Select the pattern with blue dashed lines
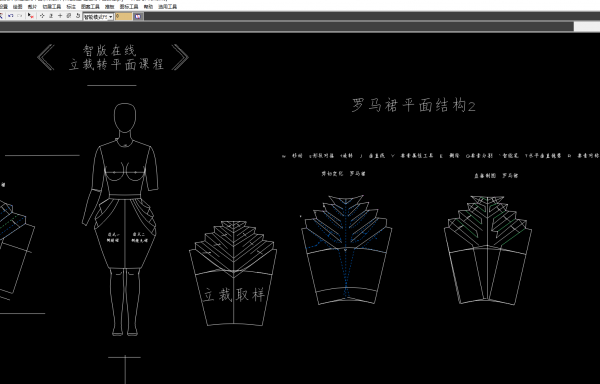The height and width of the screenshot is (384, 600). pos(346,250)
